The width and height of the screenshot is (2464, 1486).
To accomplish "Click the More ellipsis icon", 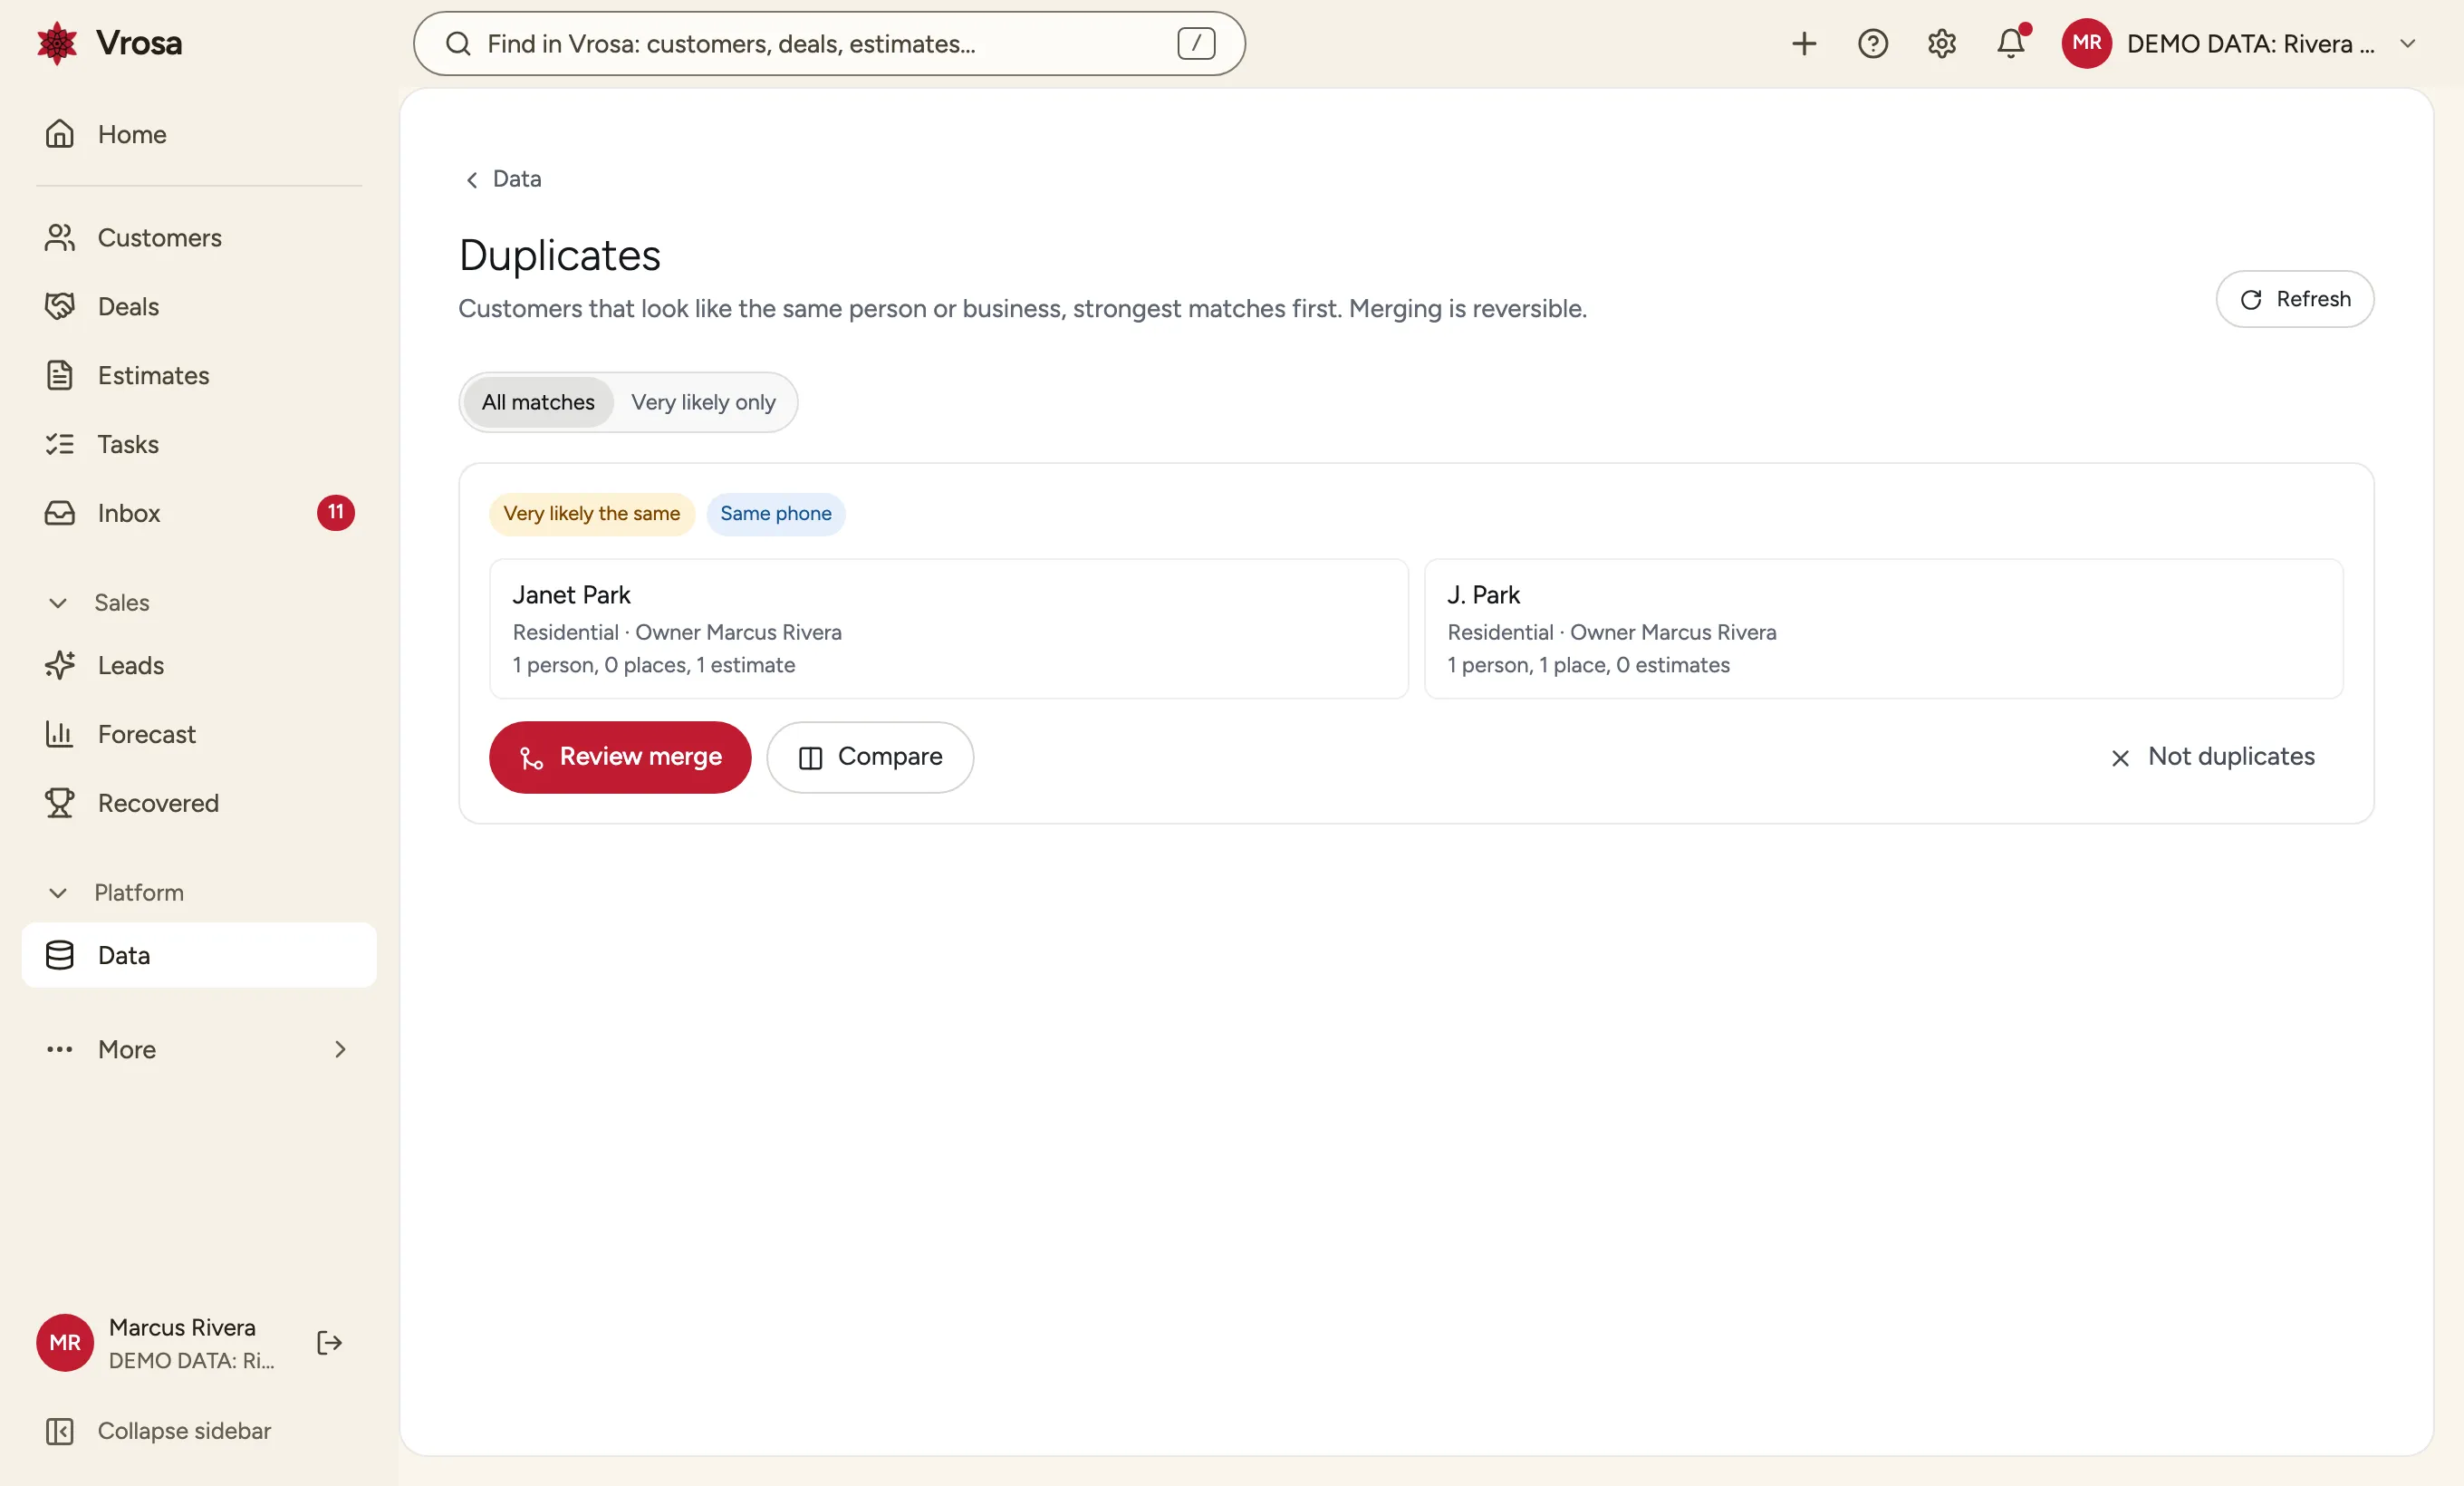I will point(60,1050).
